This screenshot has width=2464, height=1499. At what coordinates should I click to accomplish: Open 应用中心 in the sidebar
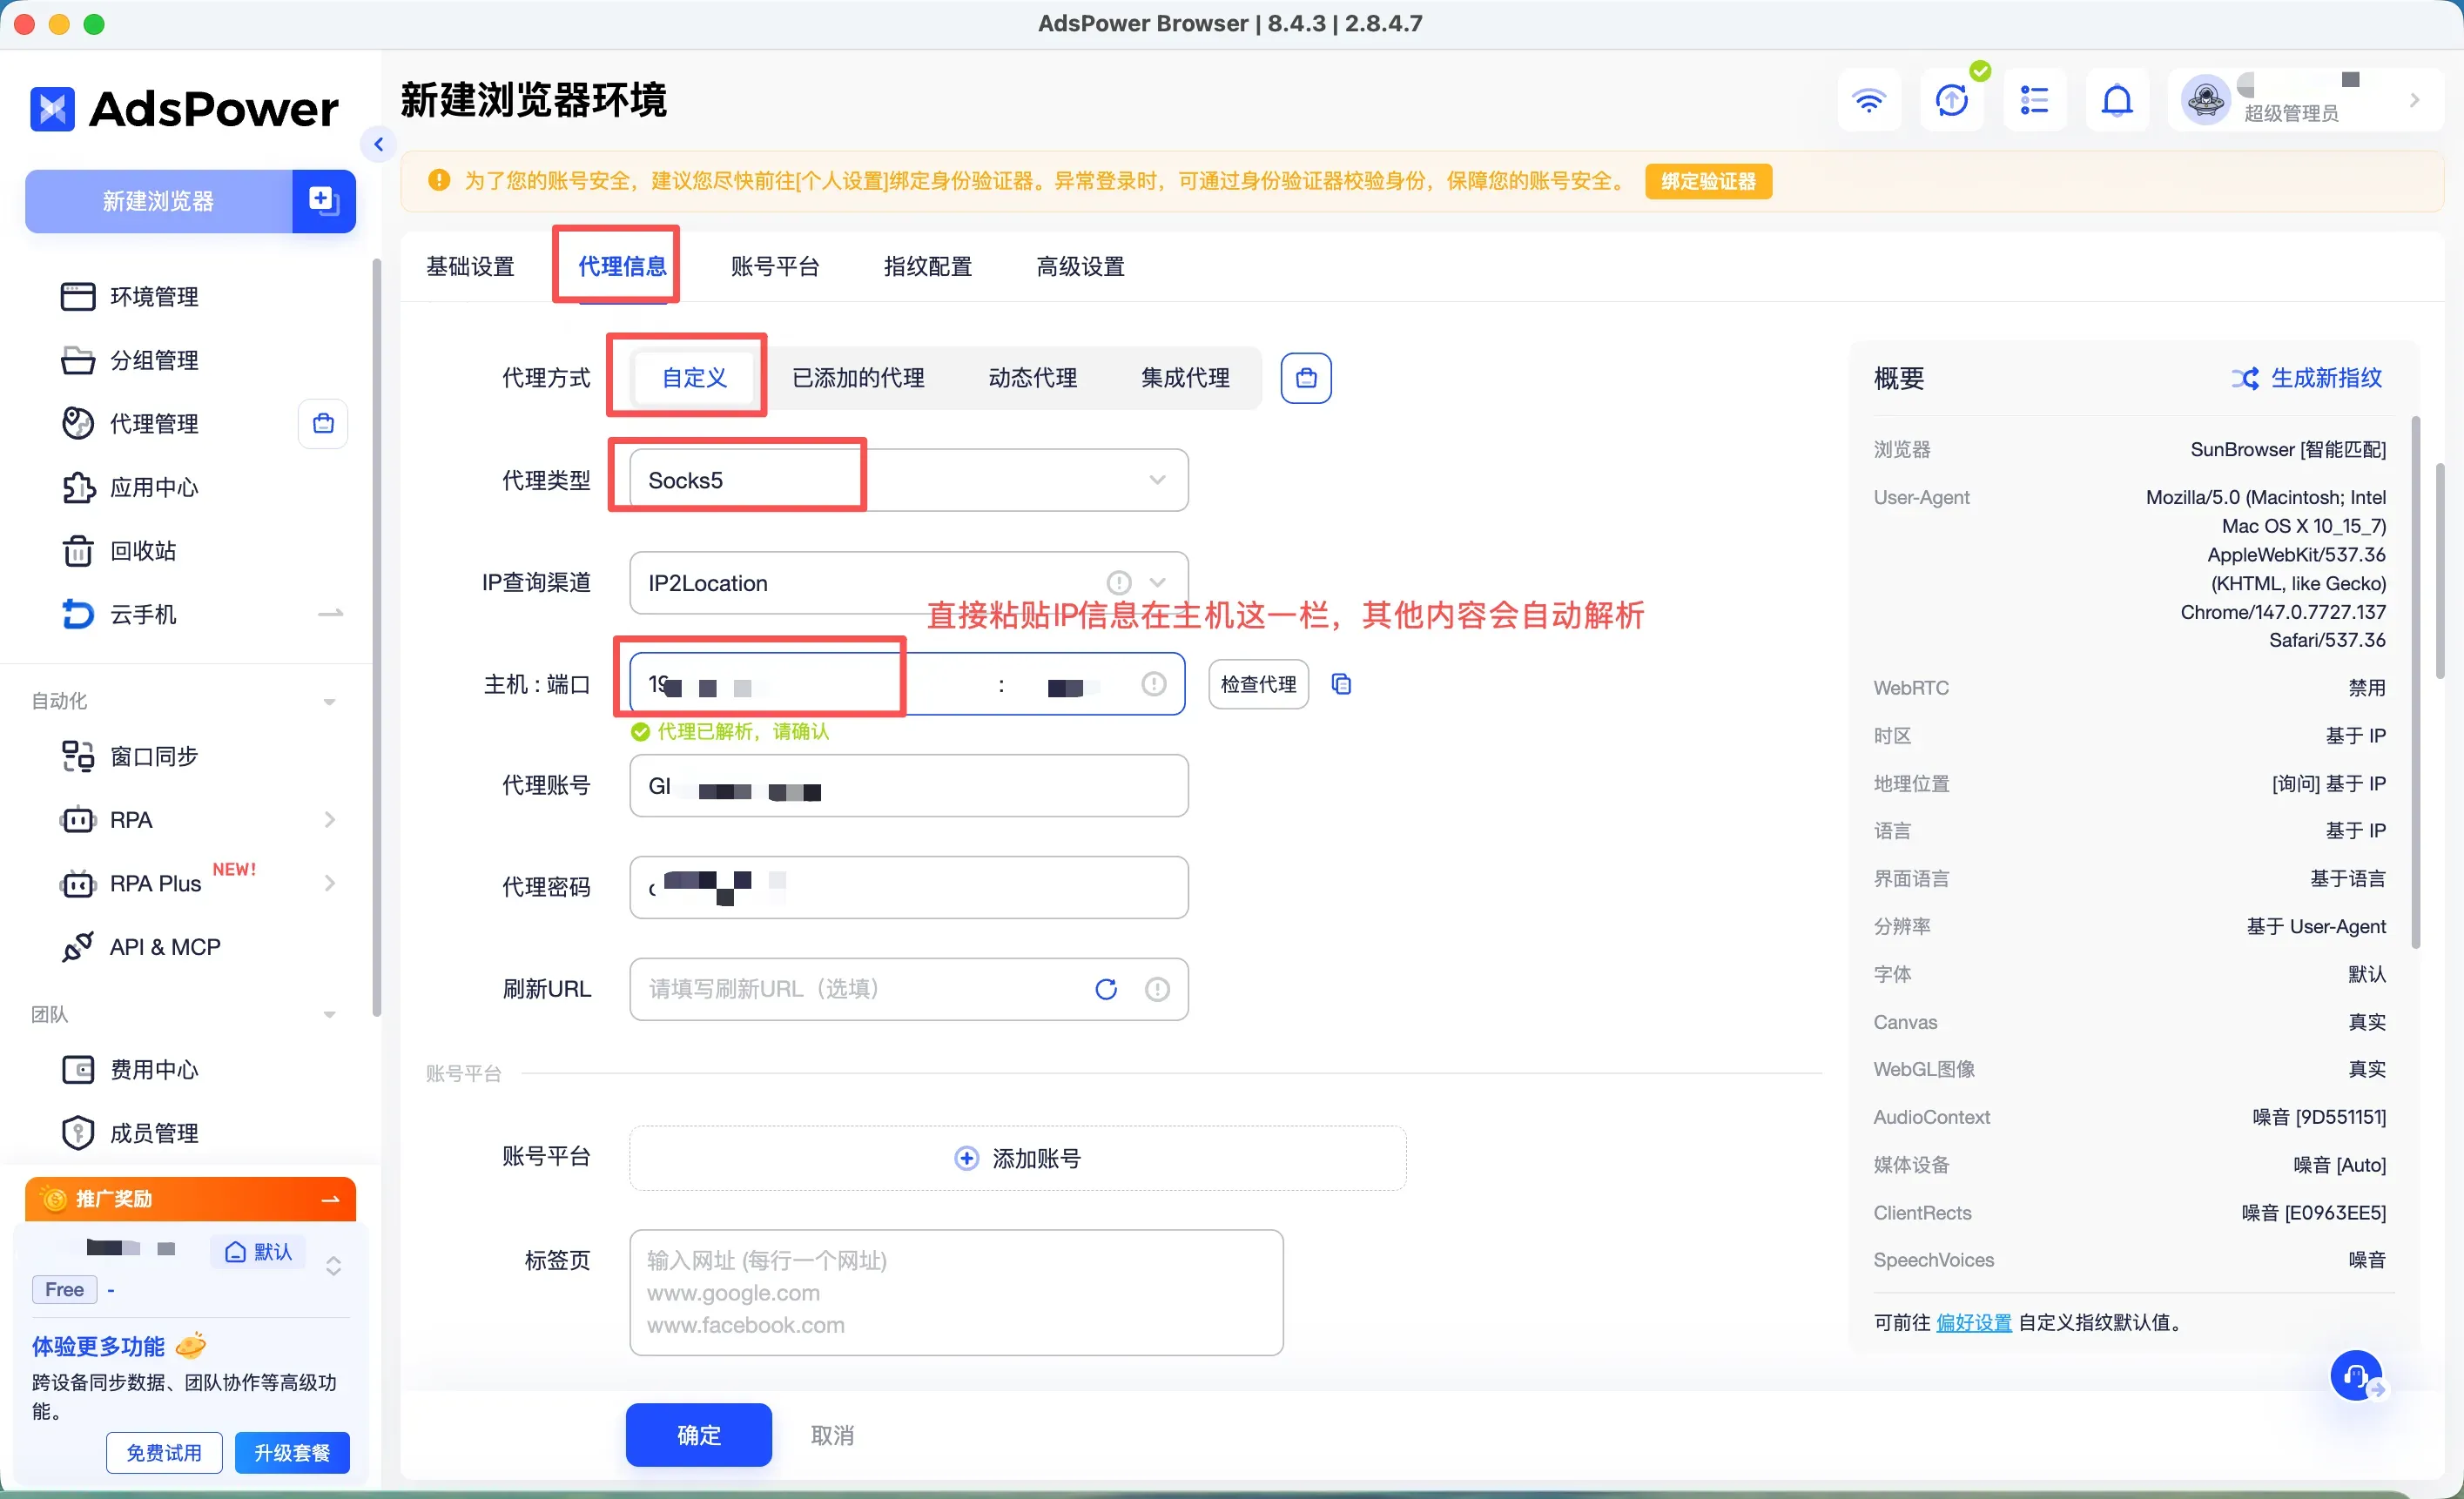[154, 487]
